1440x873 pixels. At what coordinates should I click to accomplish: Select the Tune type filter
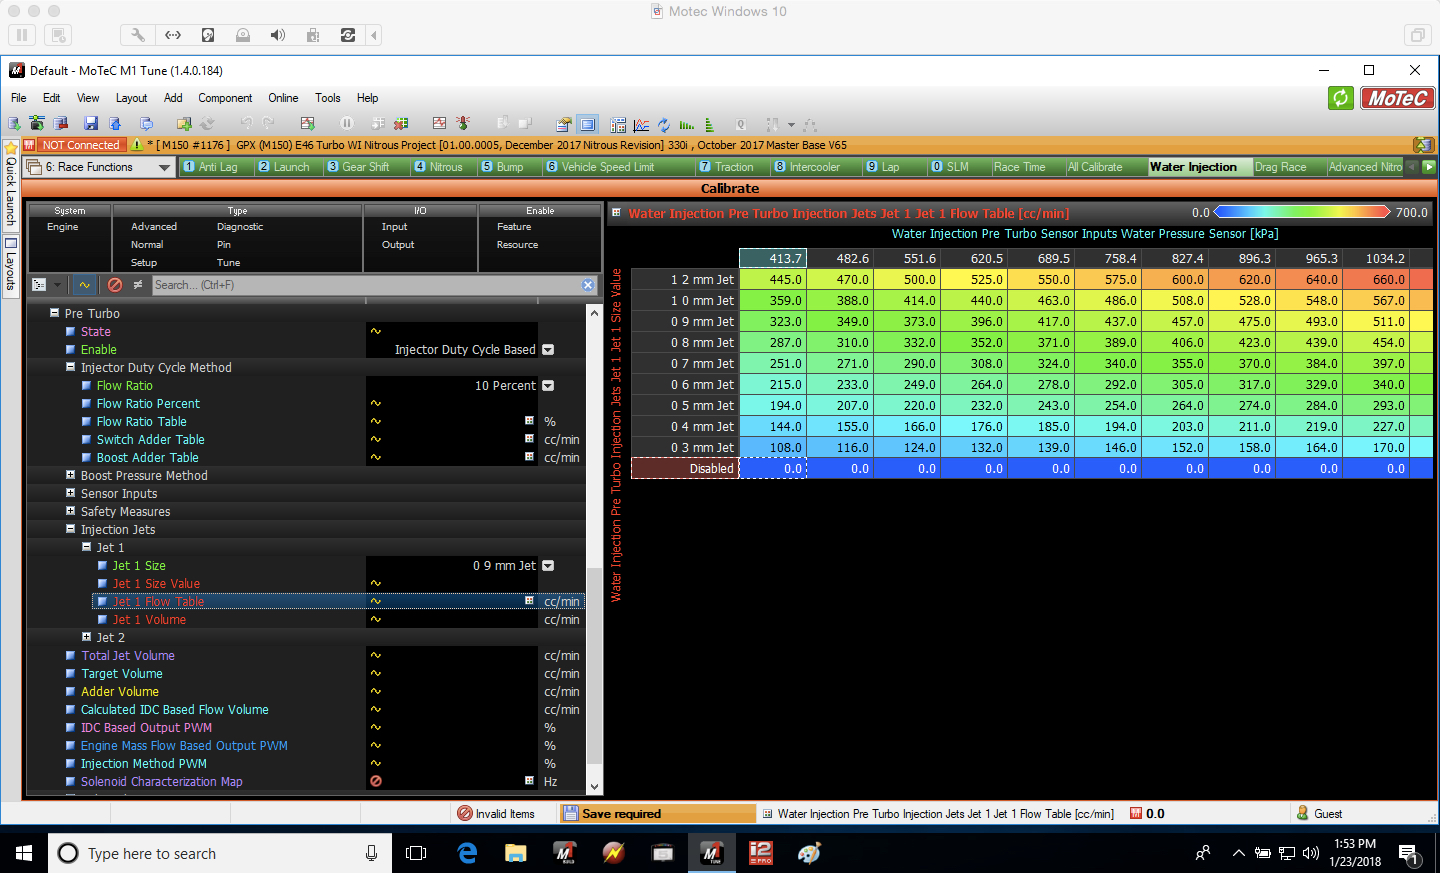point(229,263)
